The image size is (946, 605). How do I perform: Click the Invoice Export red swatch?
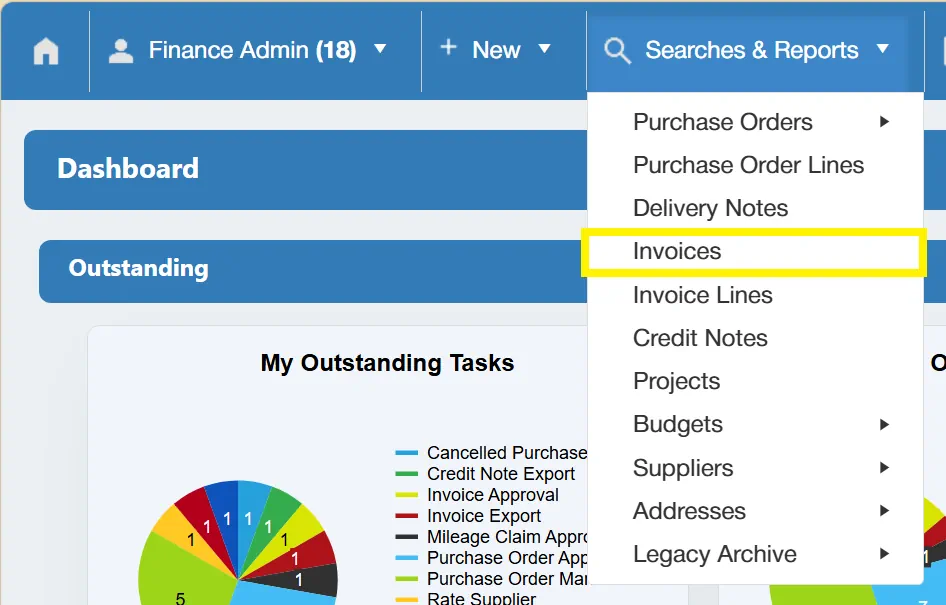click(407, 516)
